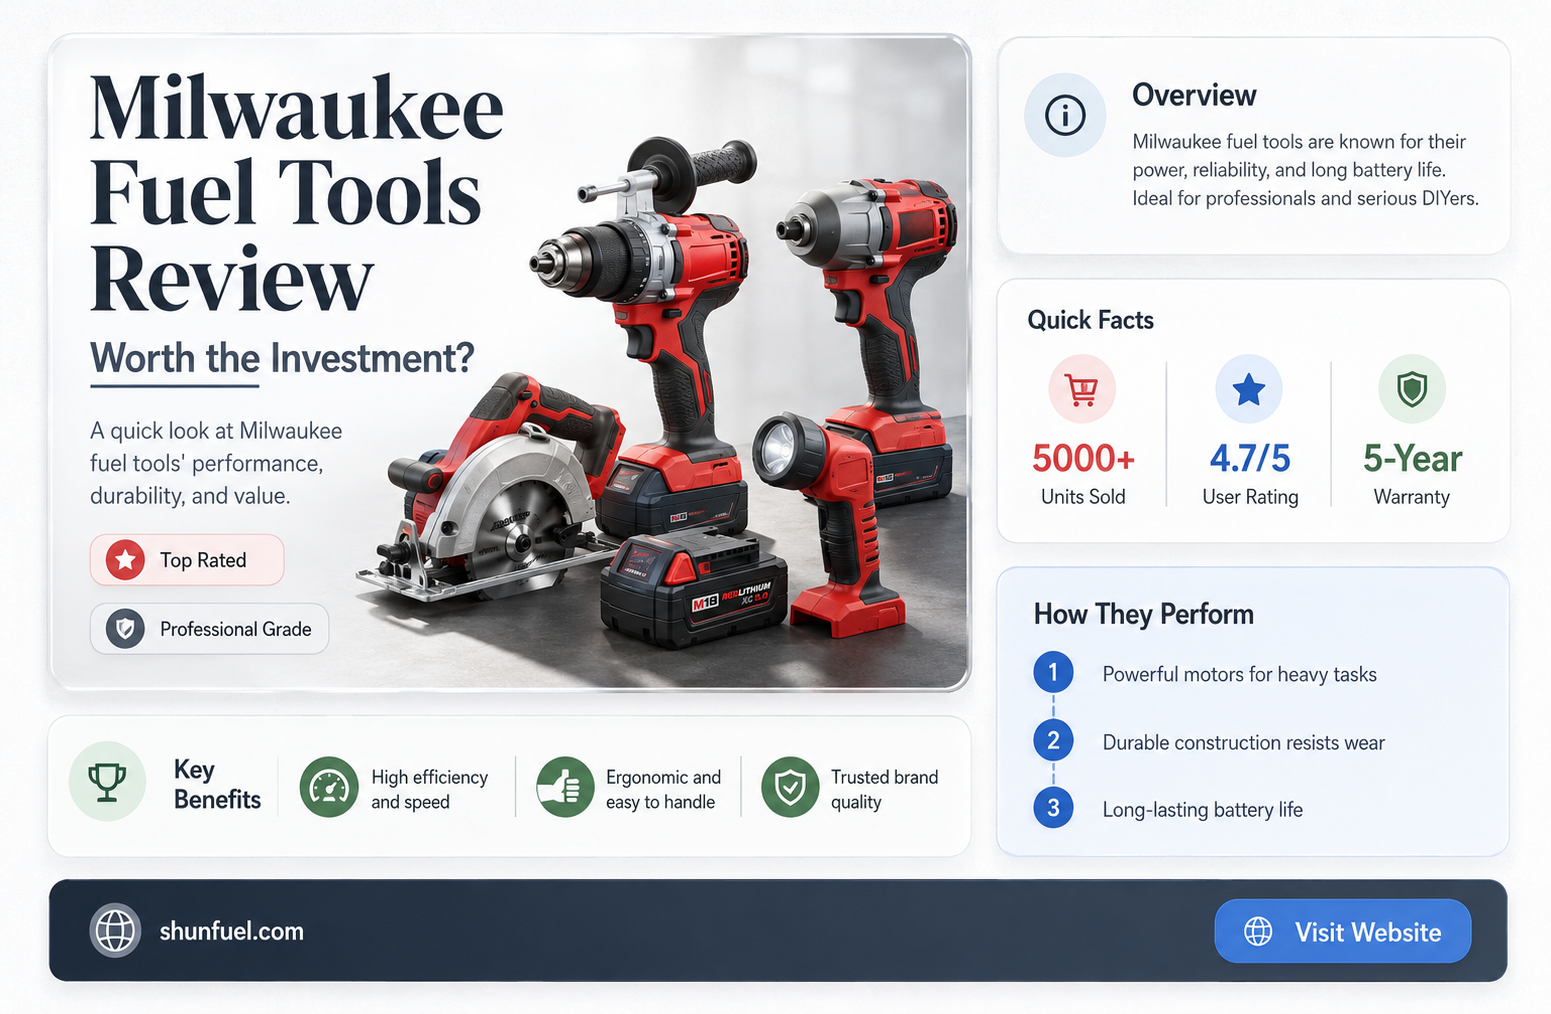Click the trophy icon near Key Benefits
The height and width of the screenshot is (1014, 1551).
(107, 782)
